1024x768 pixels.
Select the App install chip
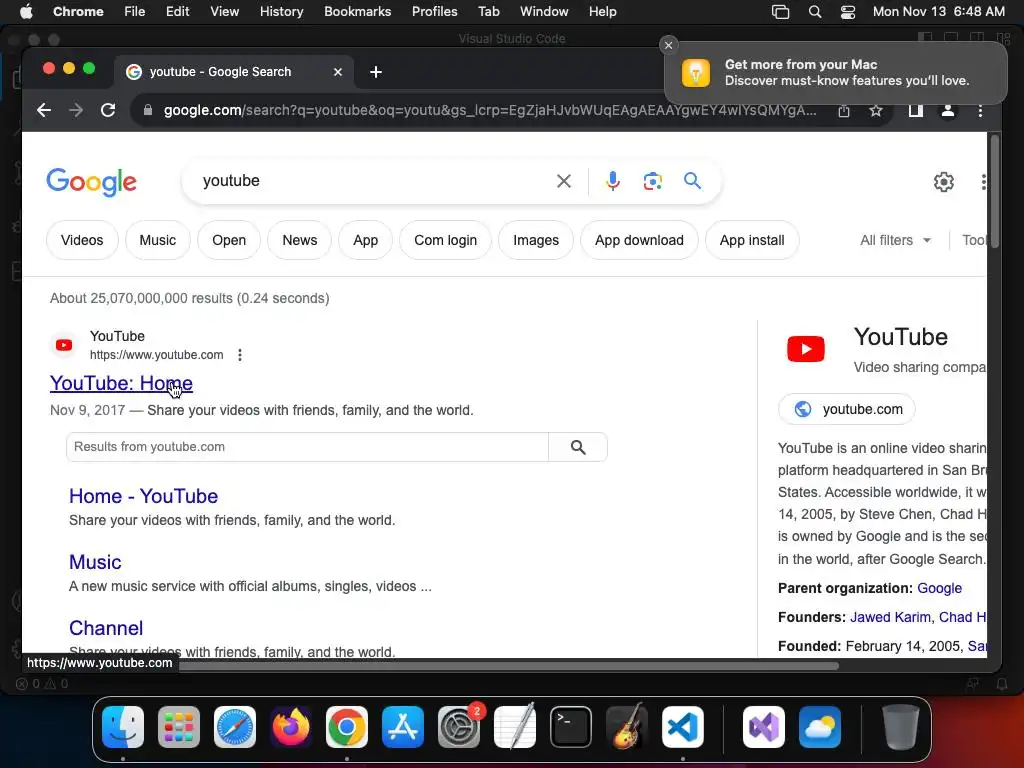coord(752,240)
